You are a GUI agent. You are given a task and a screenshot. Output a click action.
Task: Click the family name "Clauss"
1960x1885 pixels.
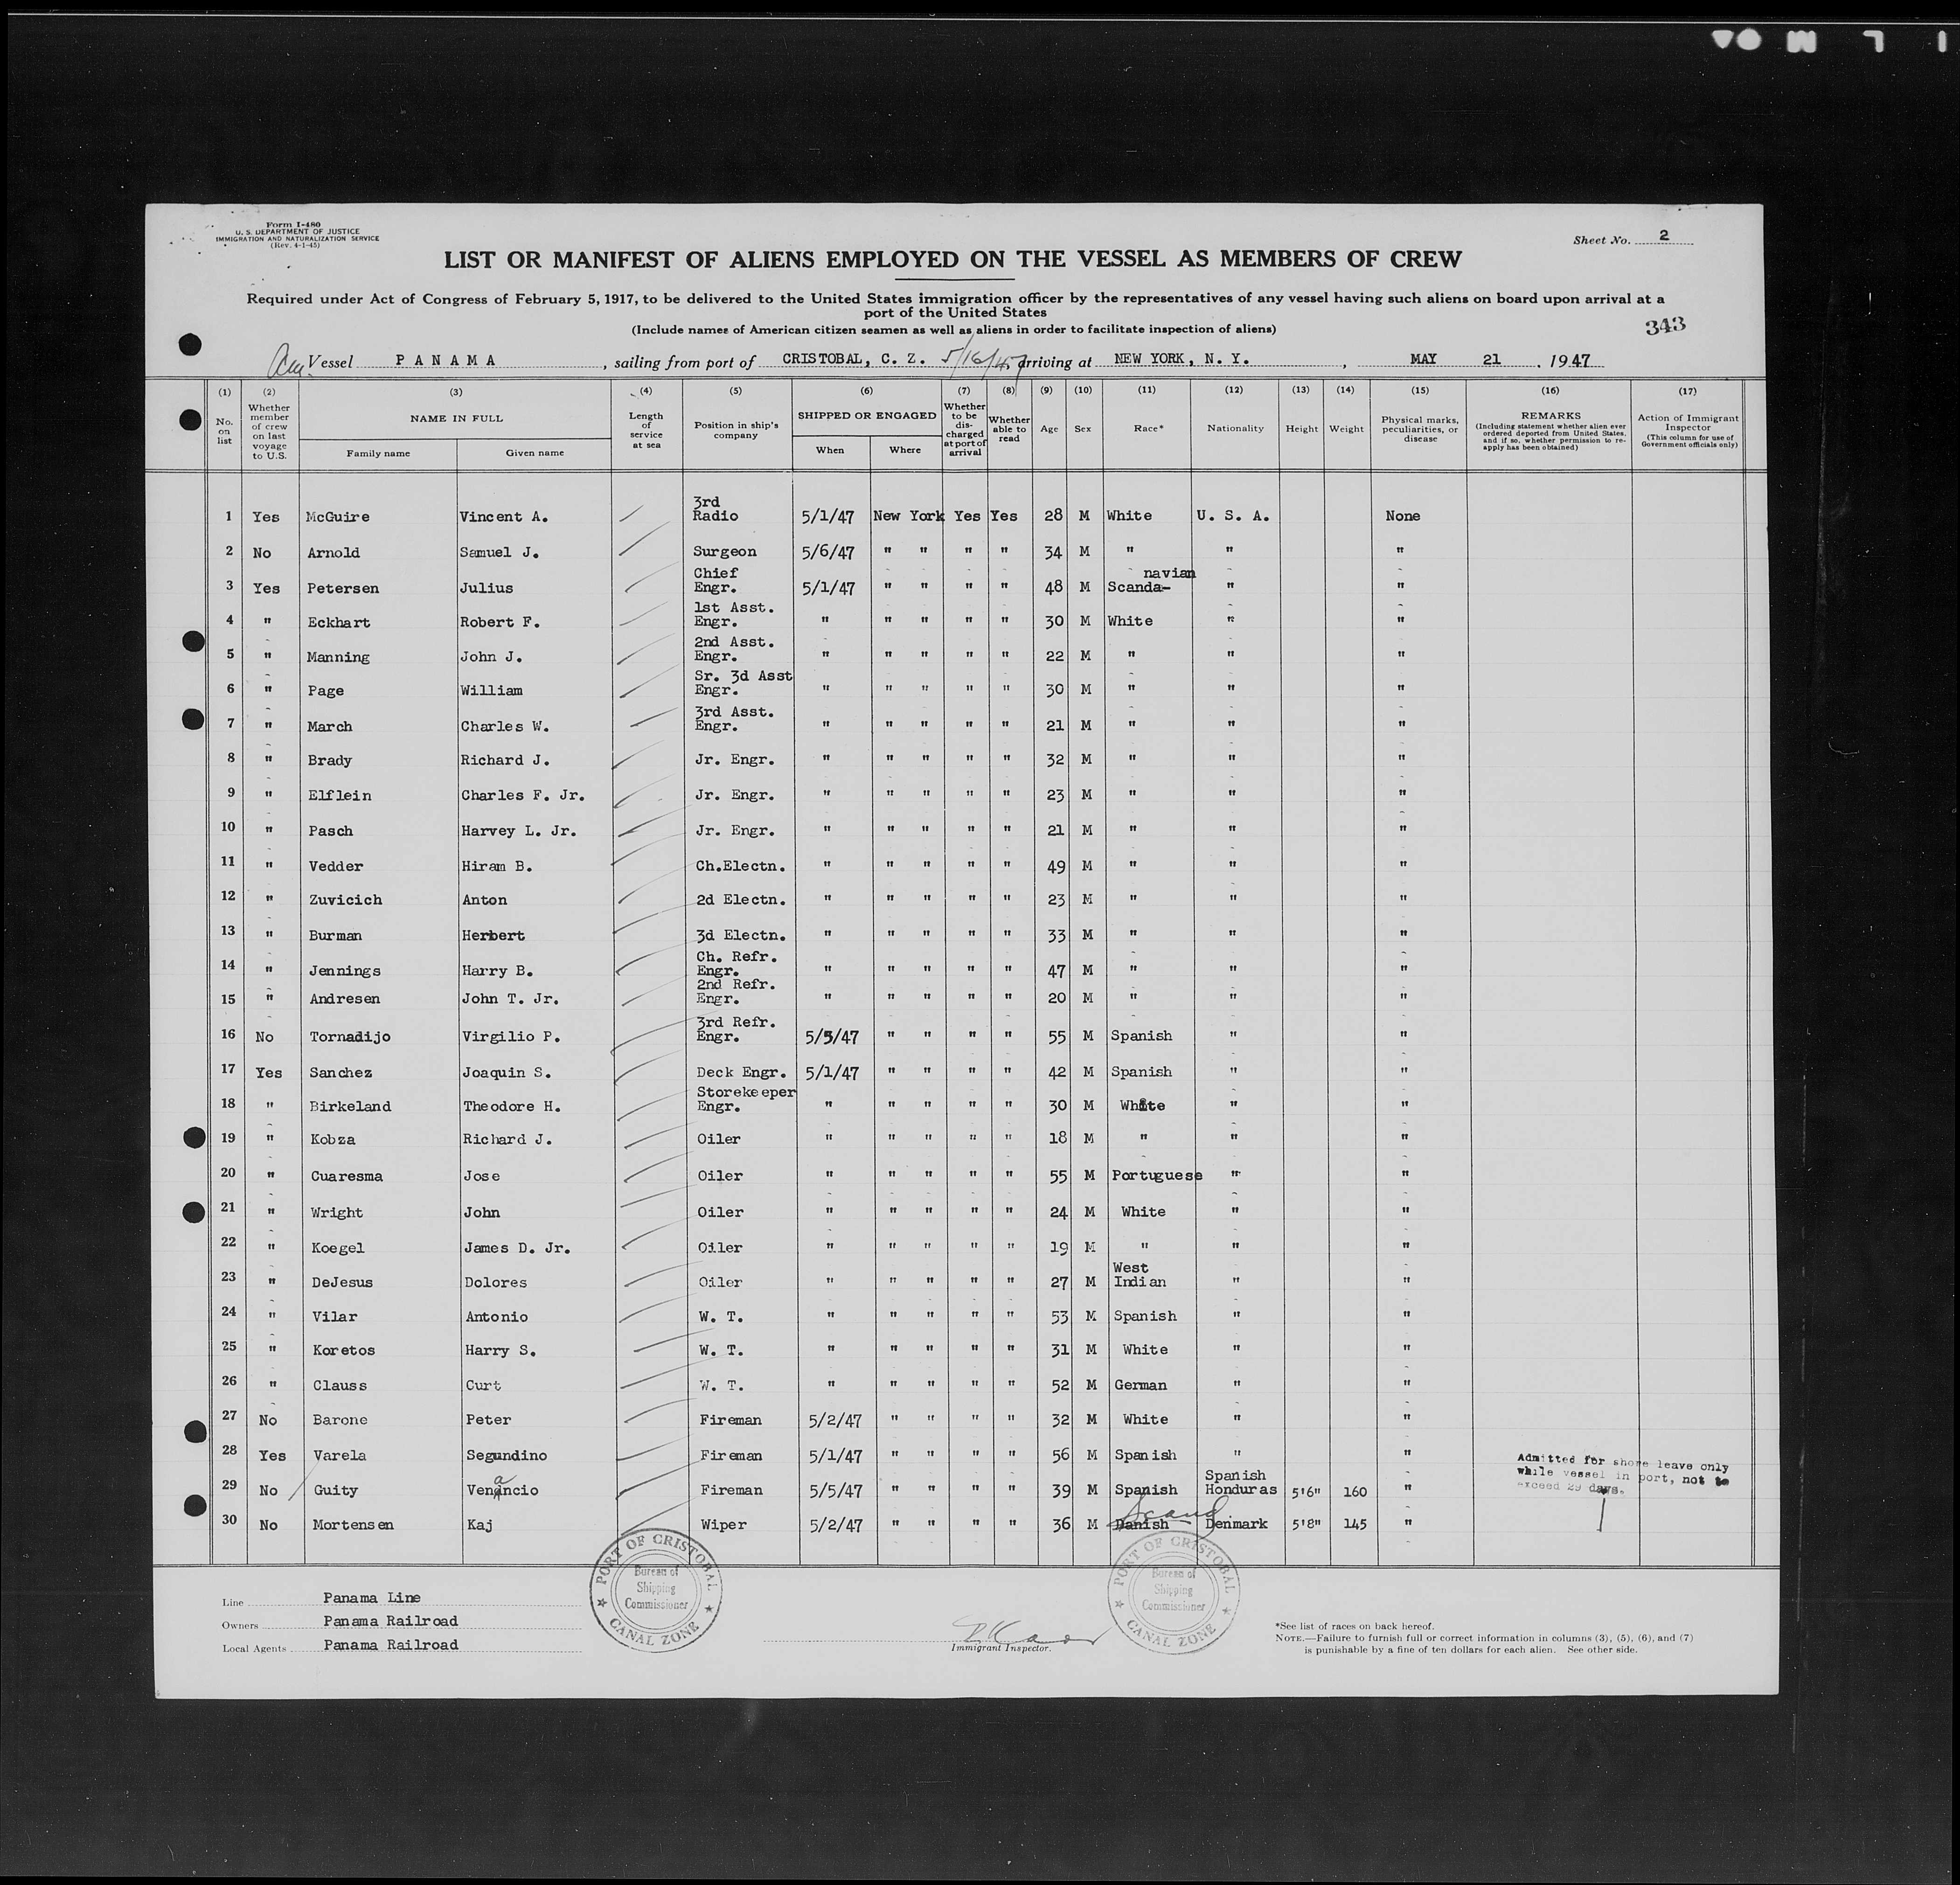[339, 1386]
